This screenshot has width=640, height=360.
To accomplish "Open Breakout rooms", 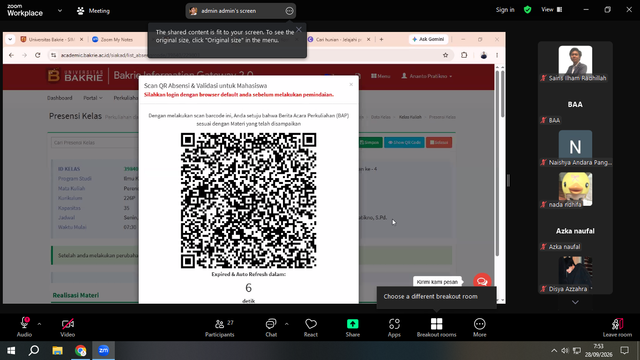I will point(436,327).
